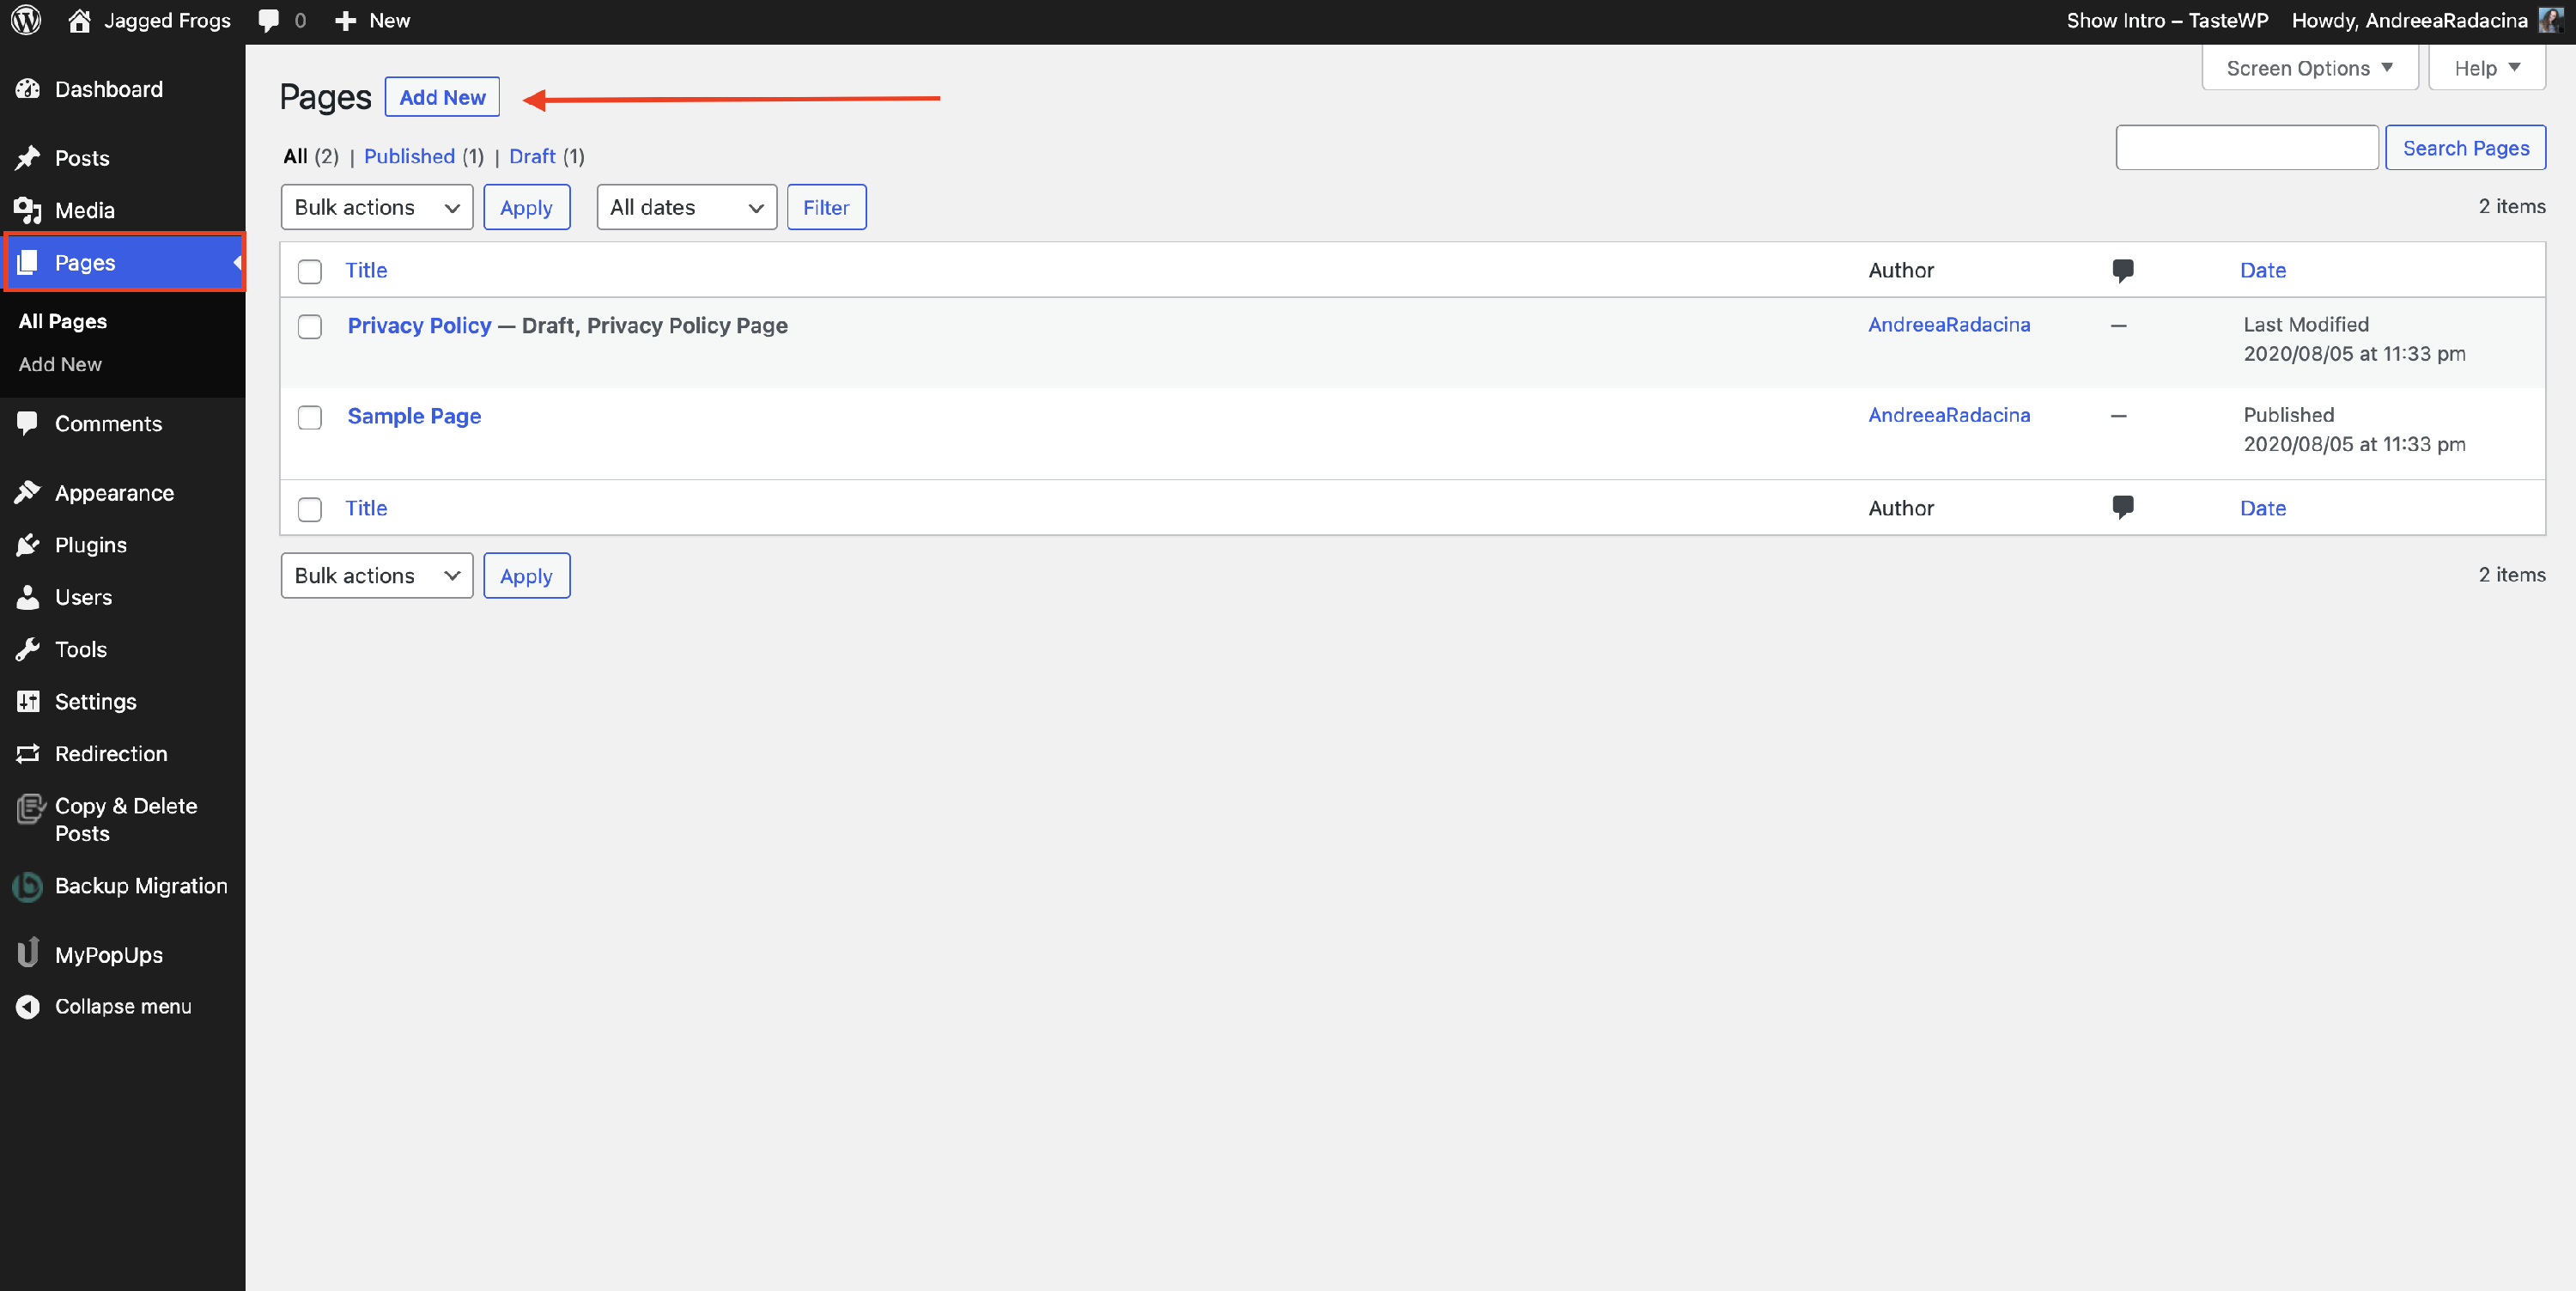
Task: Tick the Sample Page checkbox
Action: tap(310, 417)
